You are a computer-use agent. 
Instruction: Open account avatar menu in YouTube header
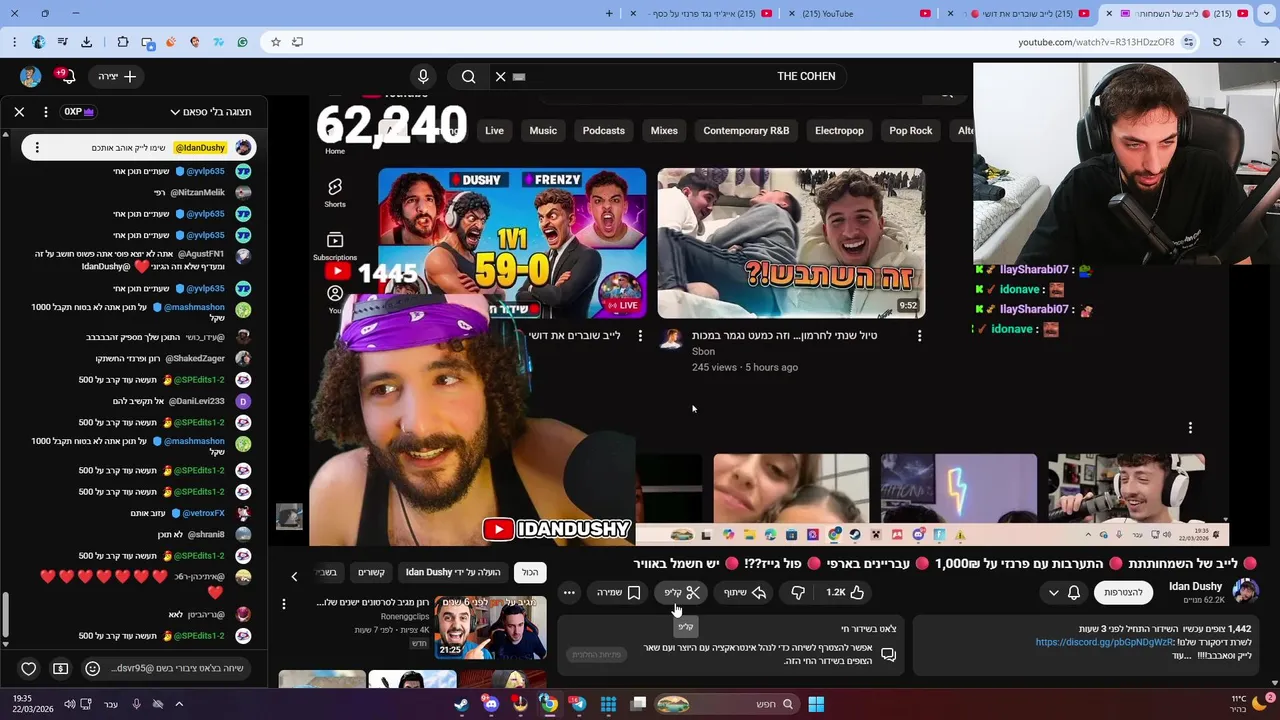[x=30, y=76]
